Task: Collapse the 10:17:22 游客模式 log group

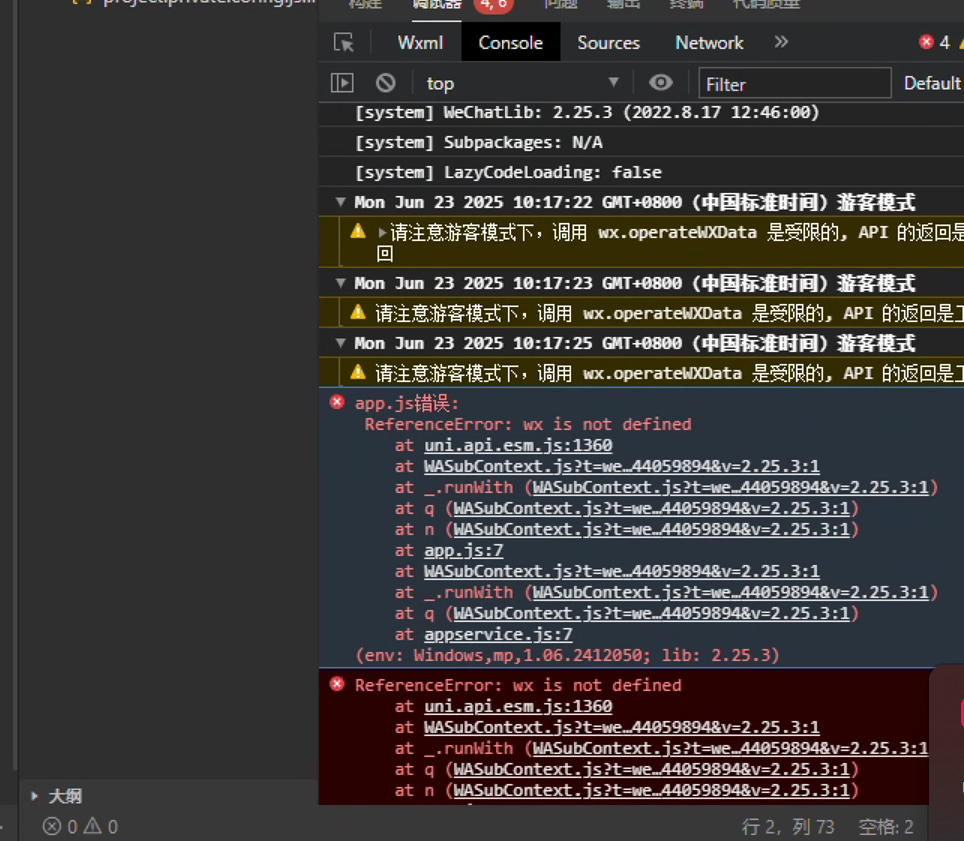Action: point(341,202)
